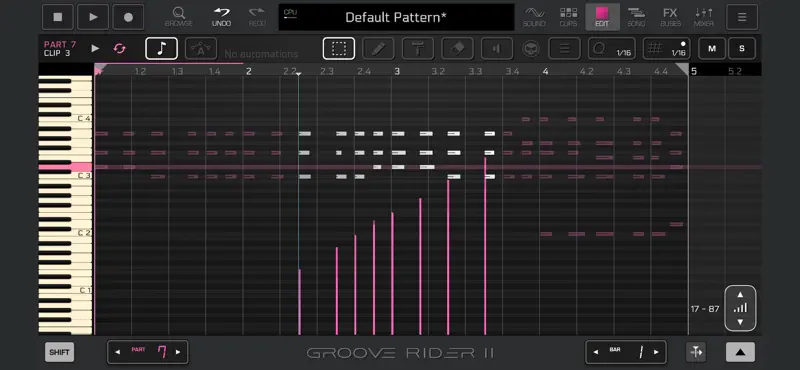Click the 17 - 87 velocity range text

click(705, 309)
